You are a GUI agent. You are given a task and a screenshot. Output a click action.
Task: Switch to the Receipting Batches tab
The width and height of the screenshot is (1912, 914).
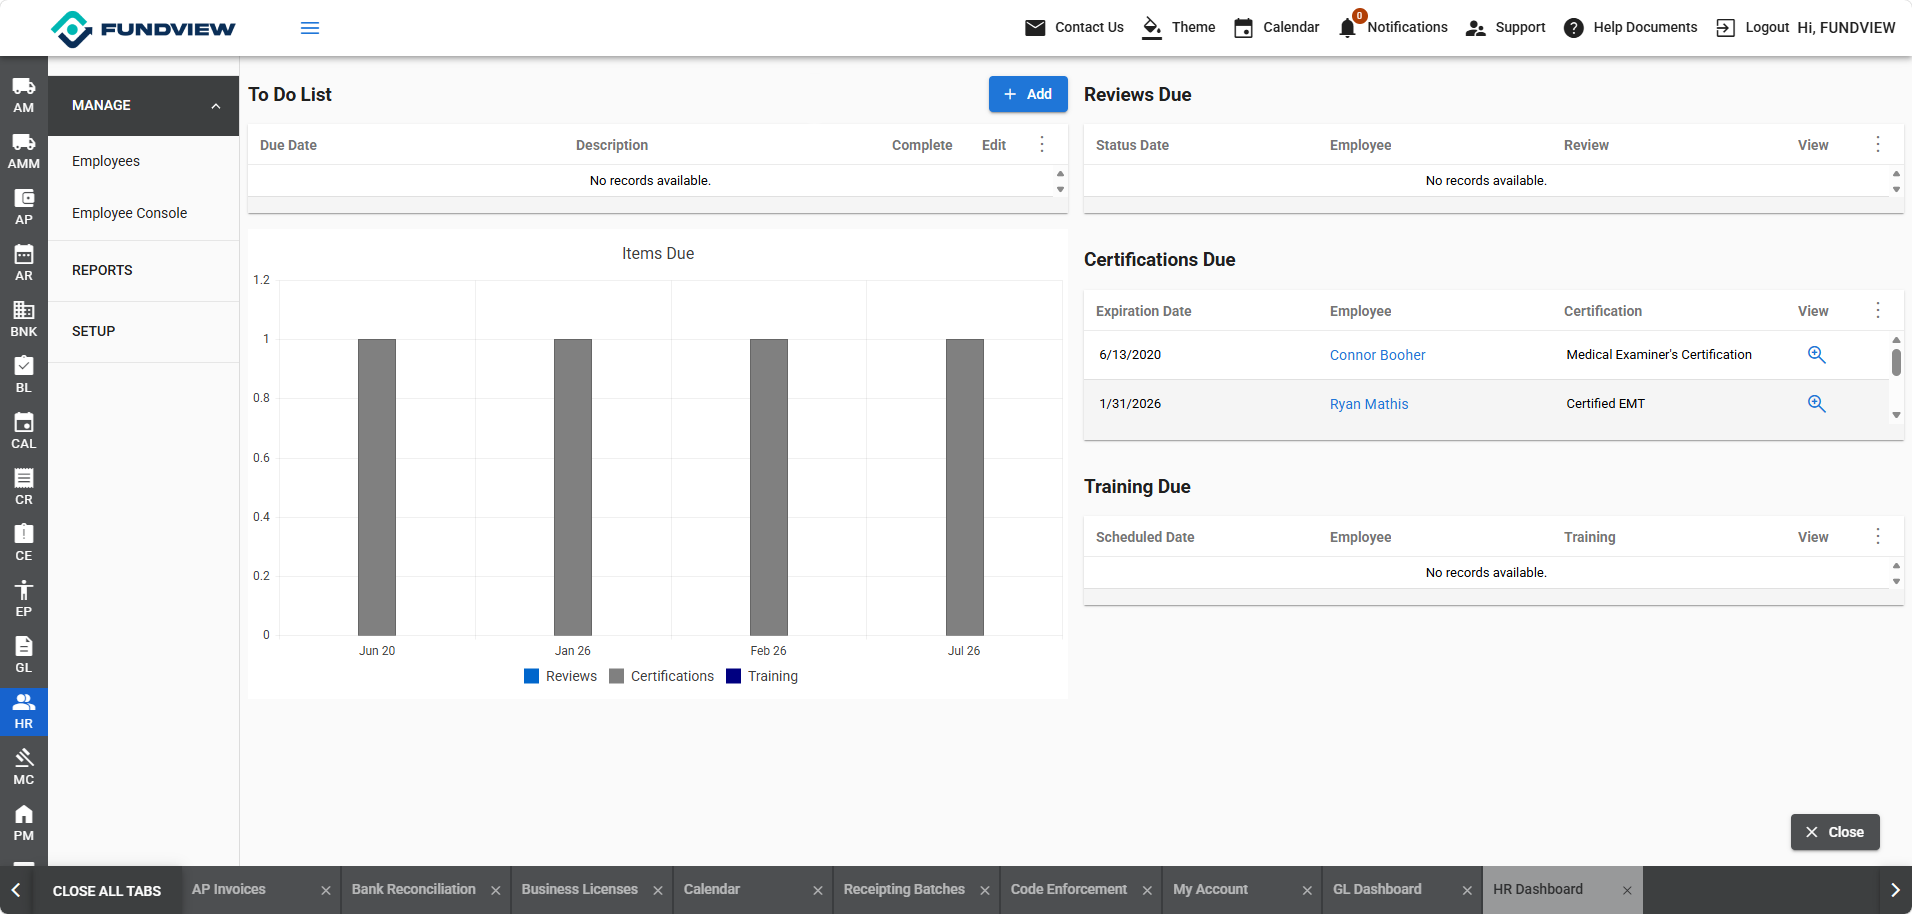click(x=904, y=889)
